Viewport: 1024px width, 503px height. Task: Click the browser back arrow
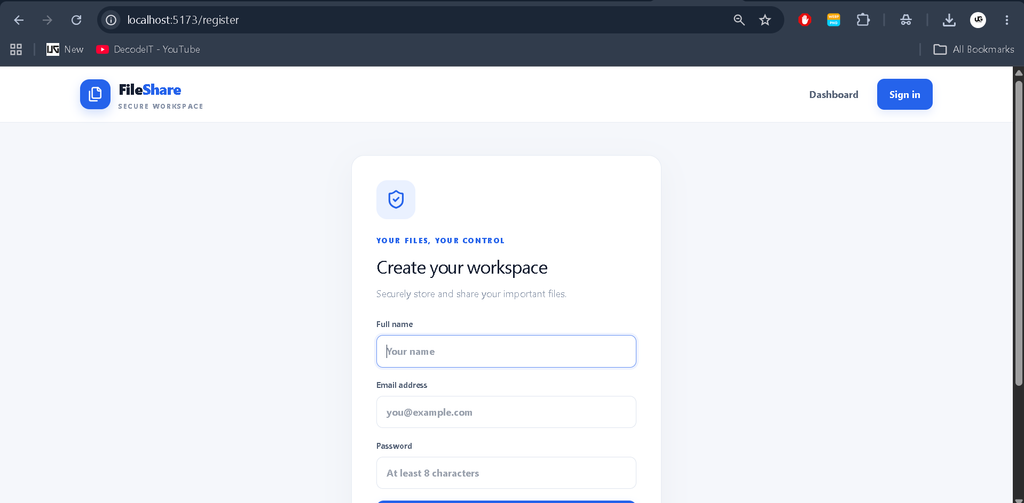point(19,20)
